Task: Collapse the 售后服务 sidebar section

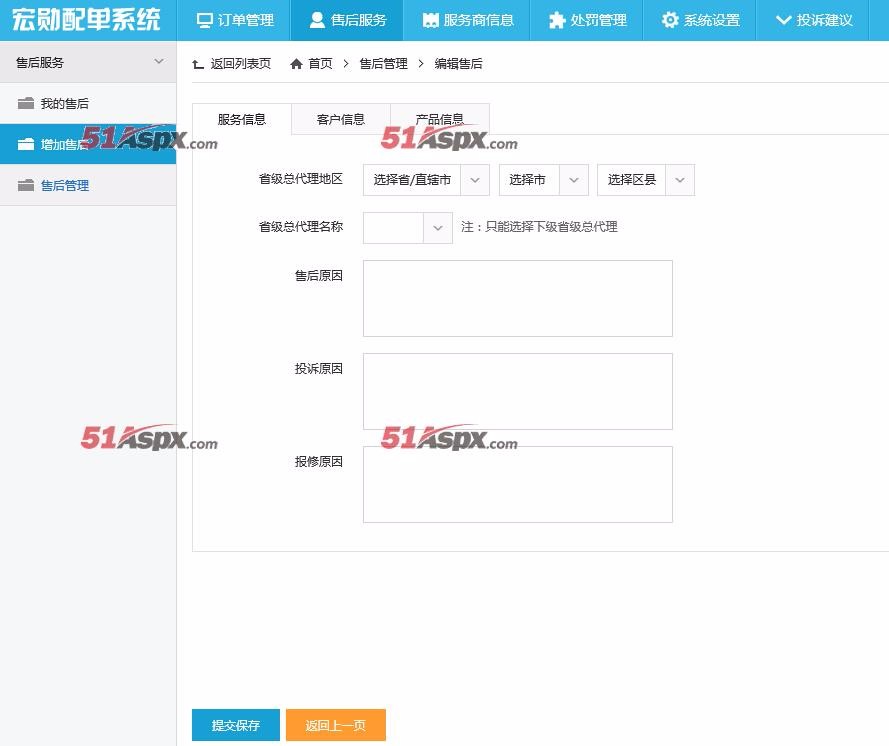Action: (x=158, y=61)
